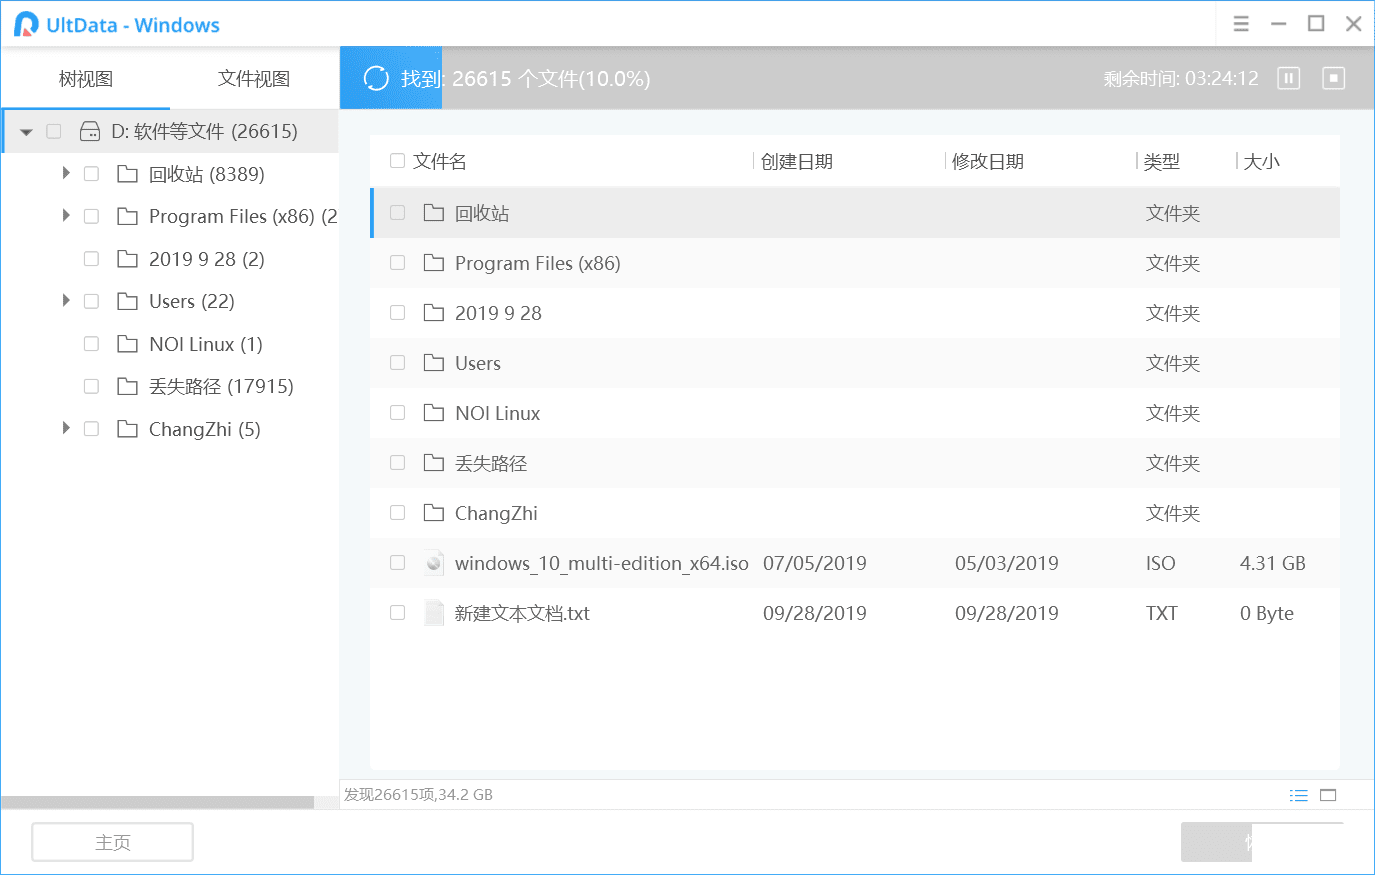The height and width of the screenshot is (875, 1375).
Task: Click status text 发现26615项,34.2 GB
Action: (x=418, y=795)
